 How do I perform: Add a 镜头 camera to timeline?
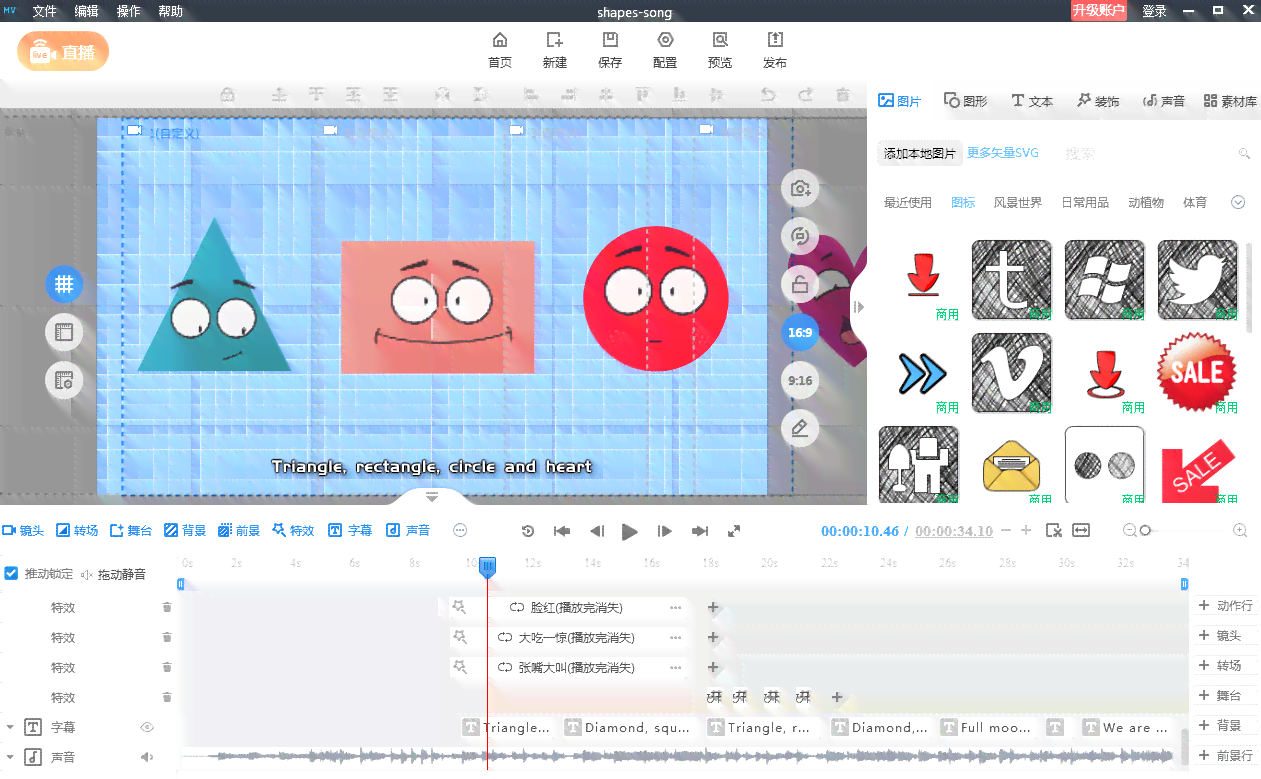point(23,531)
